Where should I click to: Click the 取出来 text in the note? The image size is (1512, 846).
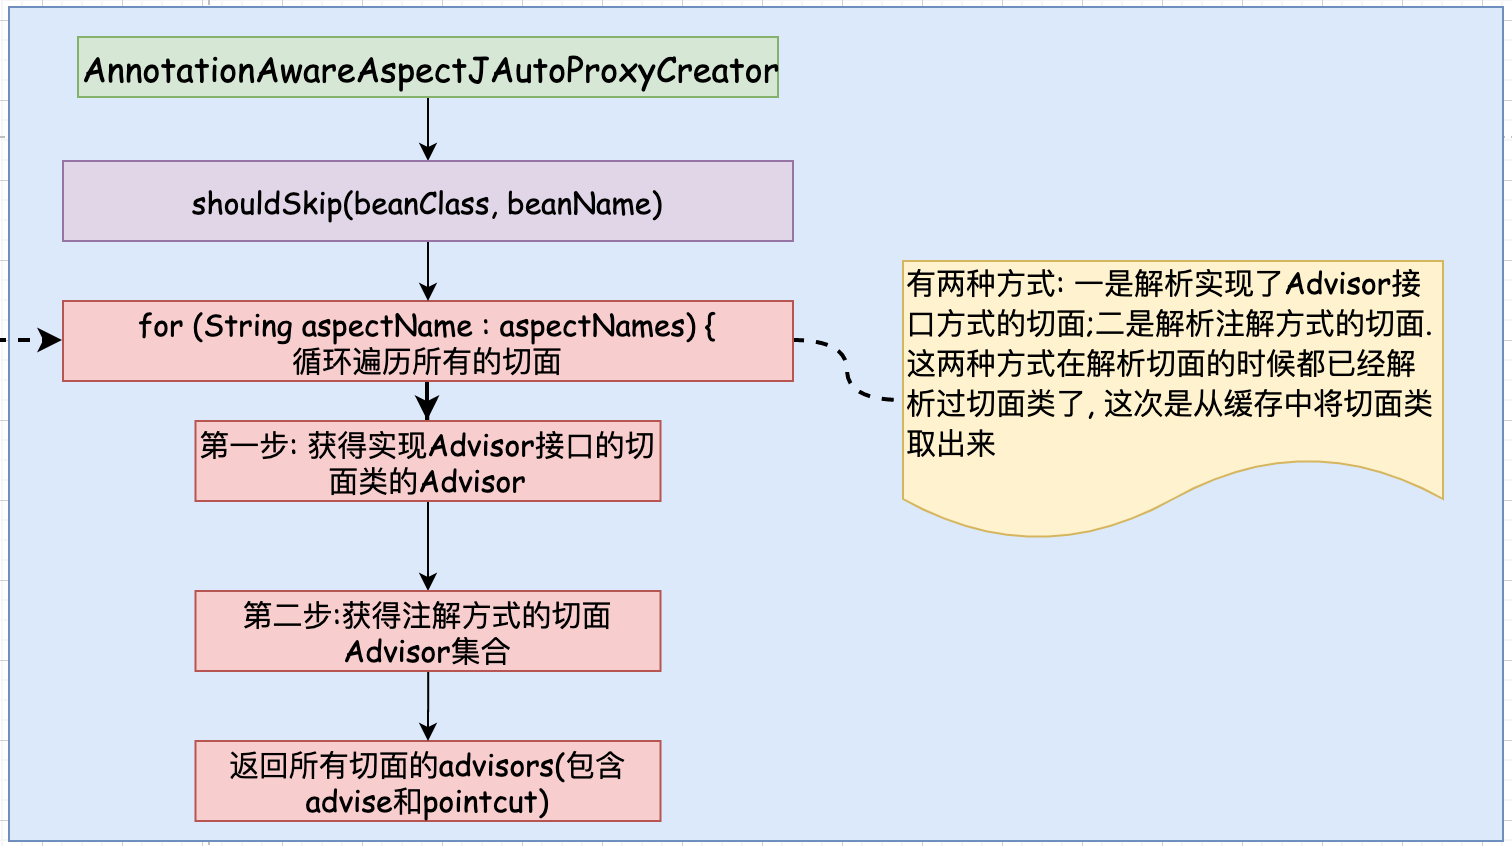(951, 444)
